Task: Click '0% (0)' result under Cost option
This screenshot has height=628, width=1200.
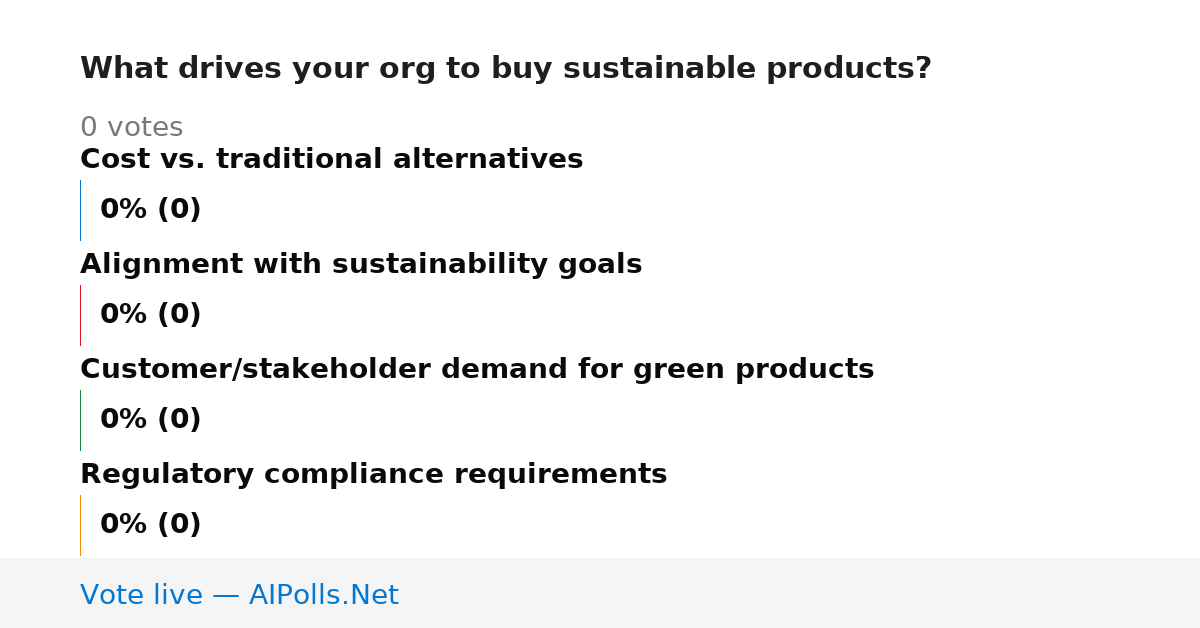Action: pos(150,210)
